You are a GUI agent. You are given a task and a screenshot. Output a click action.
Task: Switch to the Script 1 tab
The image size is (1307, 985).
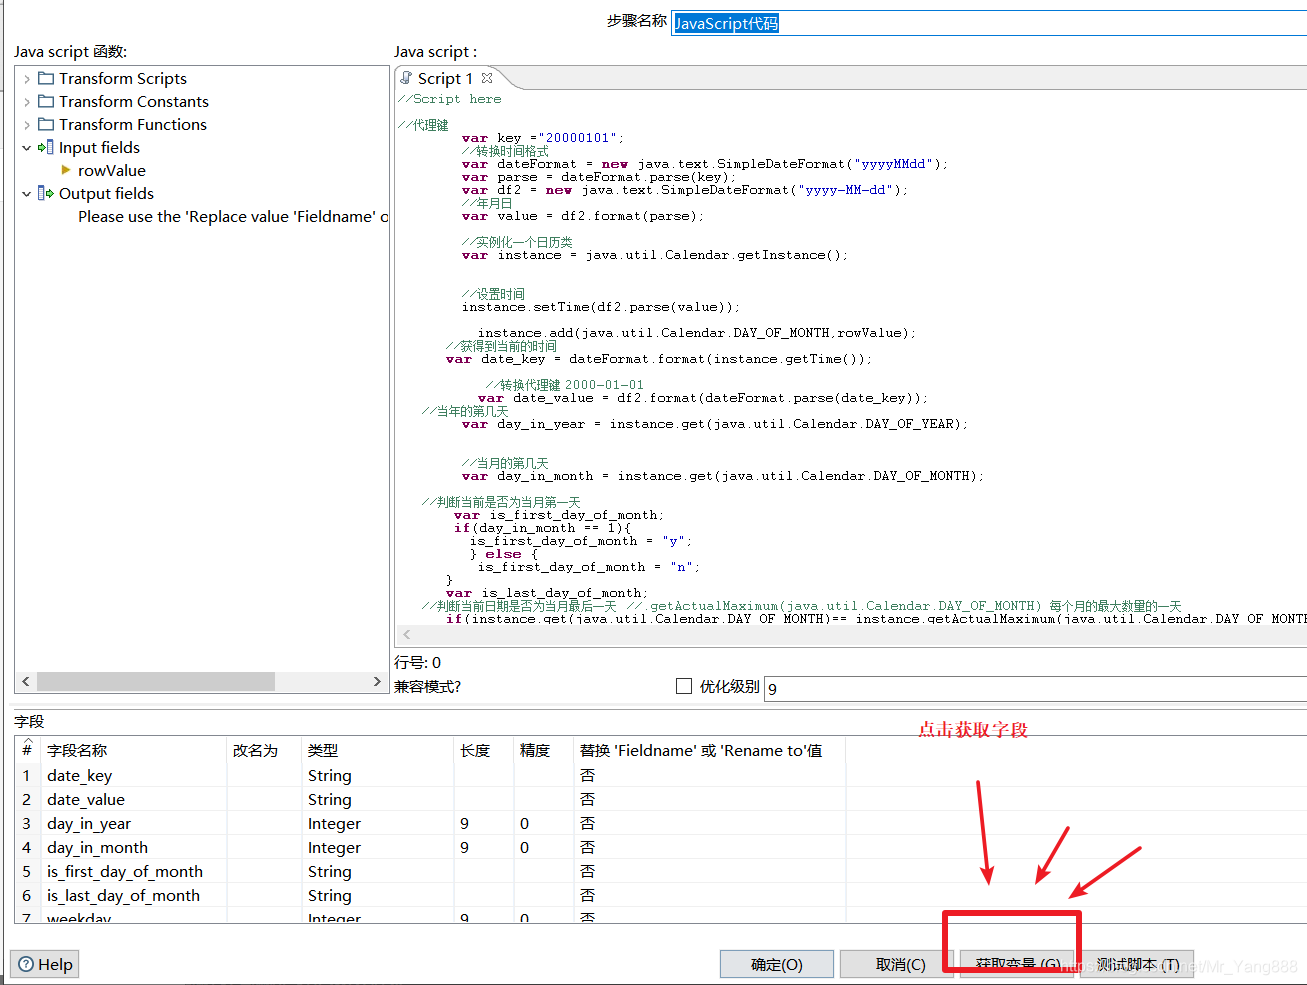(446, 78)
